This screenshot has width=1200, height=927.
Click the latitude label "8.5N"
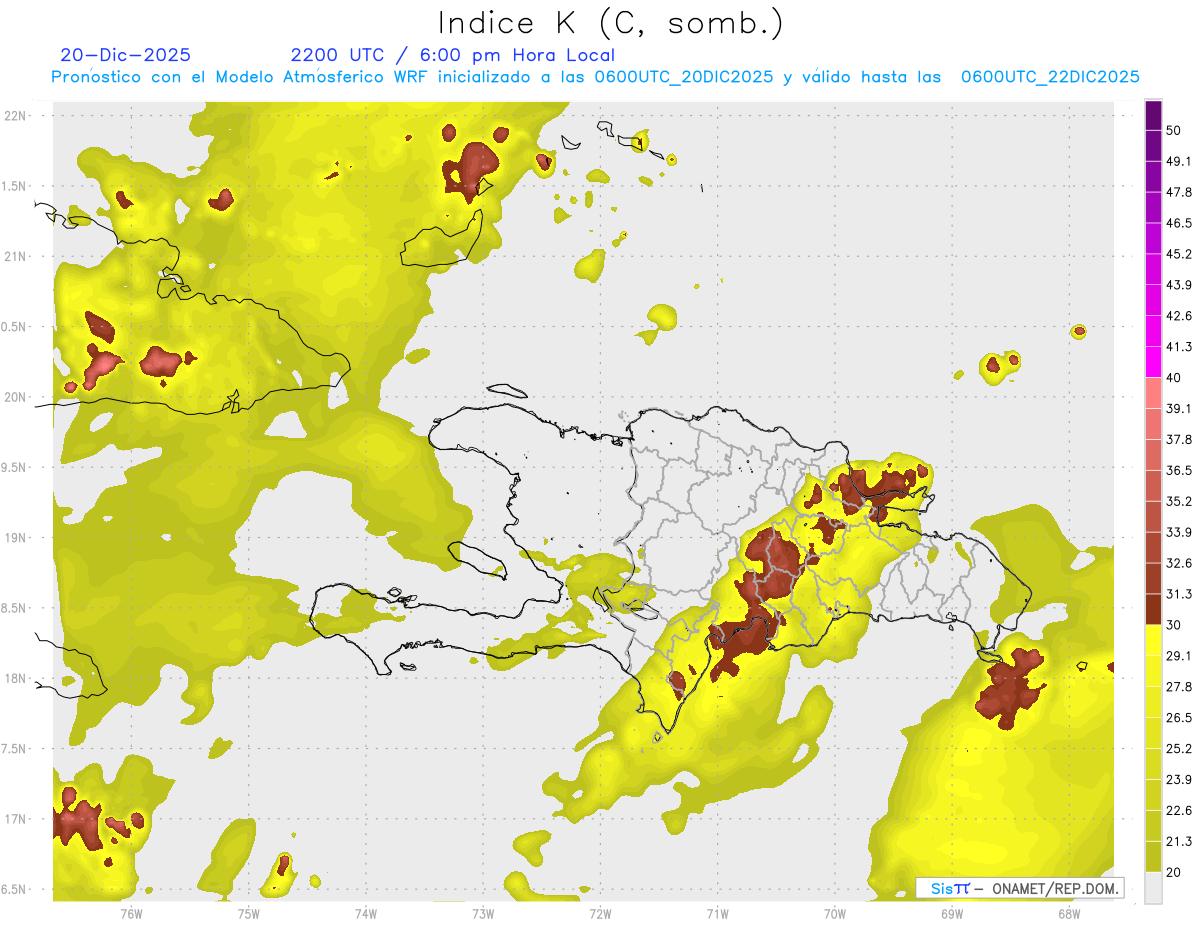click(x=15, y=609)
